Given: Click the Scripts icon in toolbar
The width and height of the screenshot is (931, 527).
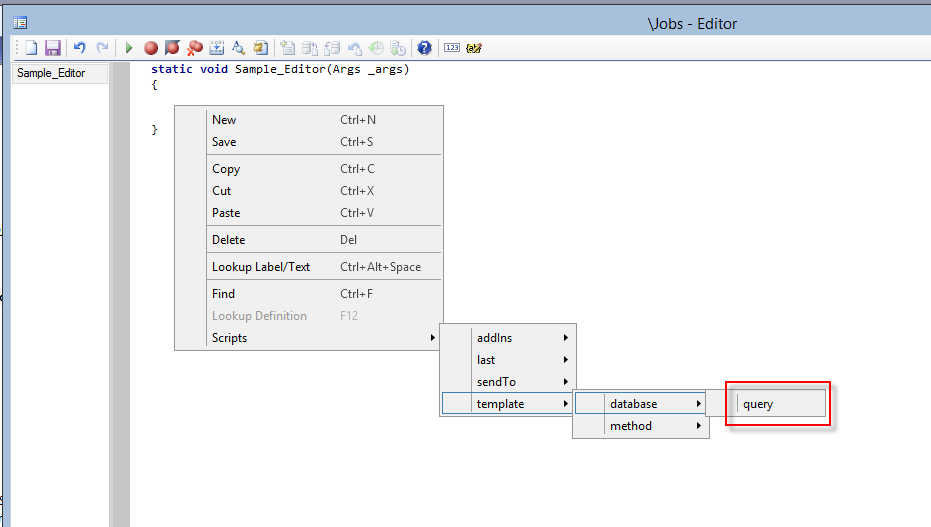Looking at the screenshot, I should (260, 48).
